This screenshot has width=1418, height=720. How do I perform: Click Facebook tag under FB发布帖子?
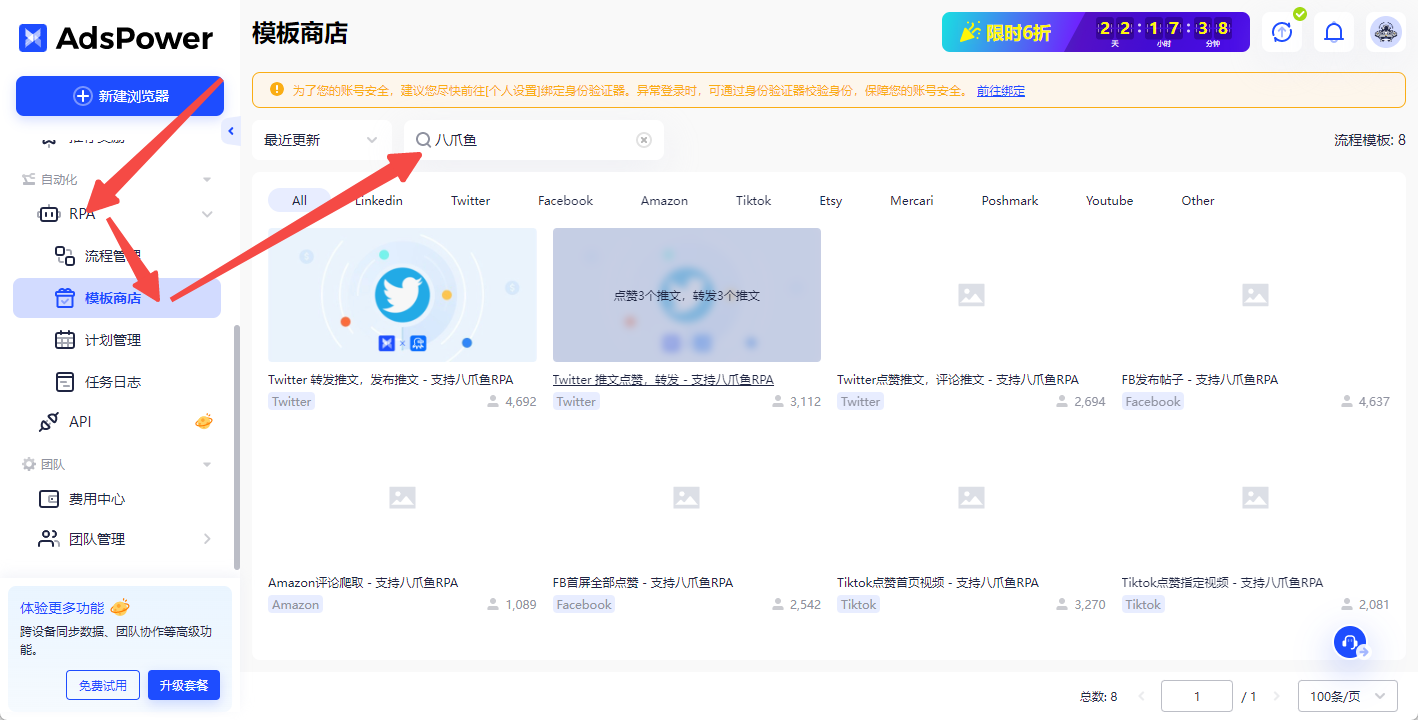tap(1153, 401)
